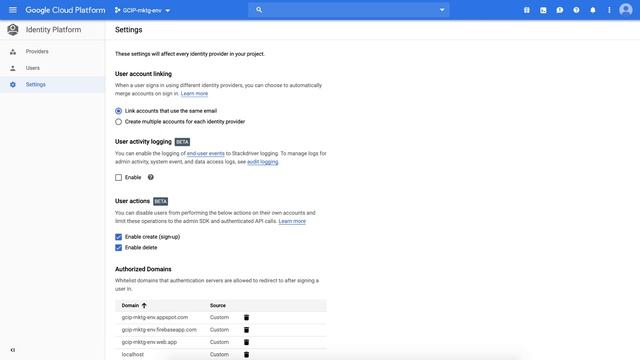Open the hamburger navigation menu
640x360 pixels.
coord(13,10)
